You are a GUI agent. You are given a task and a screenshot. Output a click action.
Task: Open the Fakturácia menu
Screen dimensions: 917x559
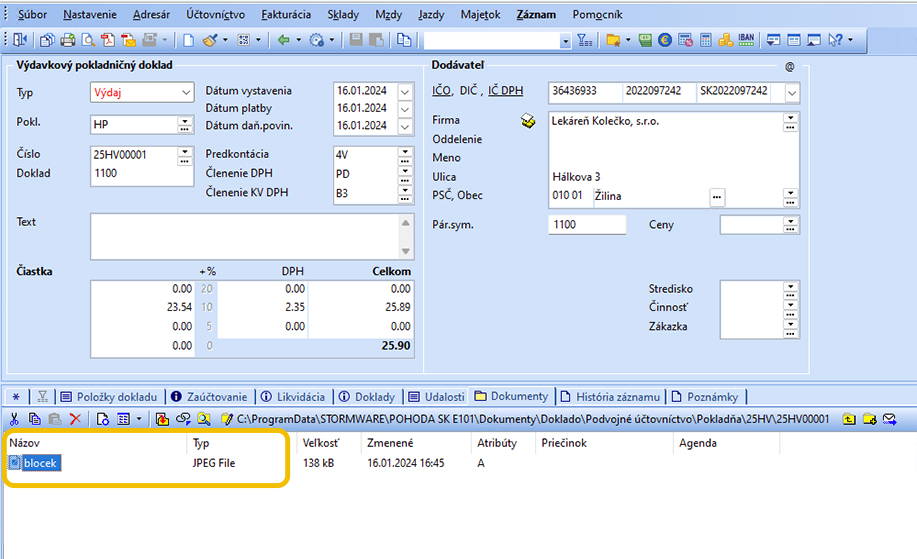pos(286,15)
